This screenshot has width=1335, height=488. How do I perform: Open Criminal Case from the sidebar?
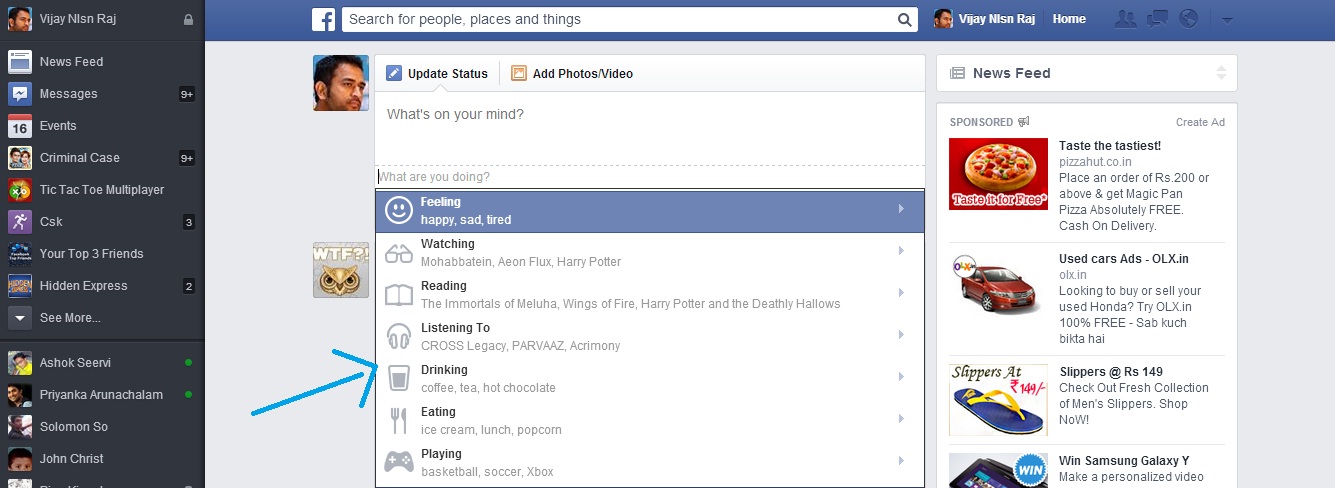point(79,158)
